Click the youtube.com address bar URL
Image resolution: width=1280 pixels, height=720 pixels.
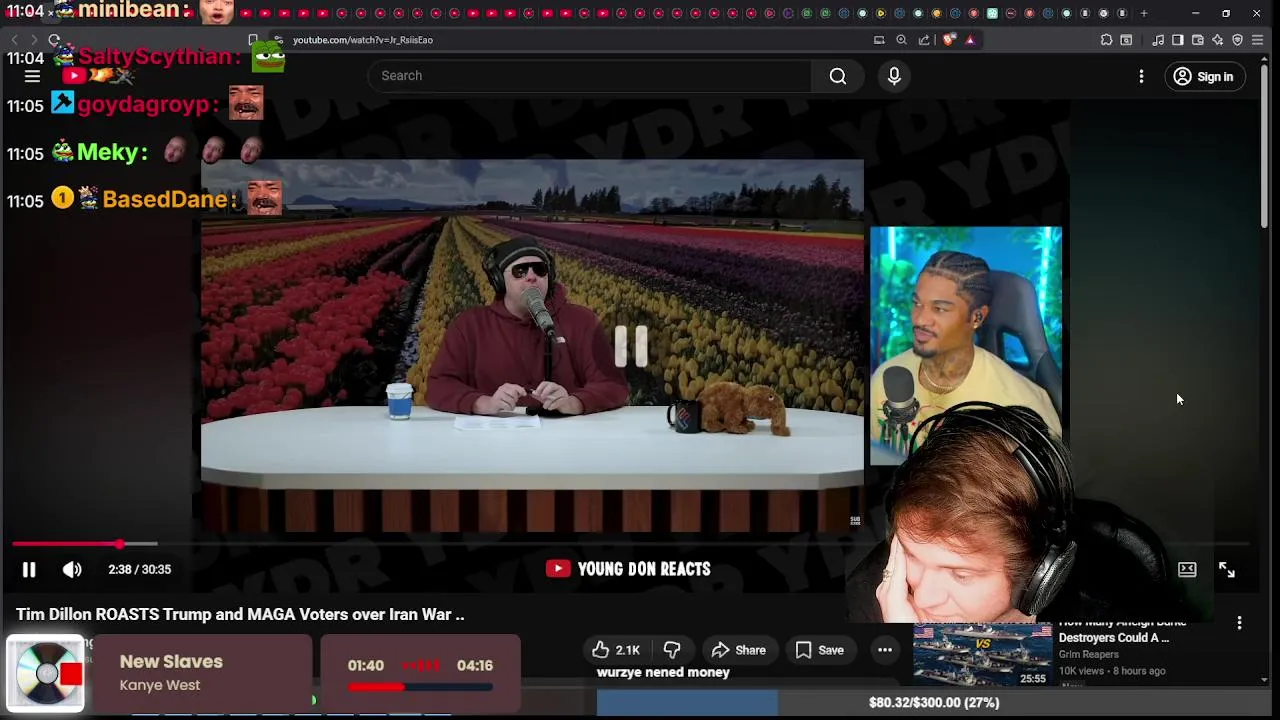(x=362, y=40)
